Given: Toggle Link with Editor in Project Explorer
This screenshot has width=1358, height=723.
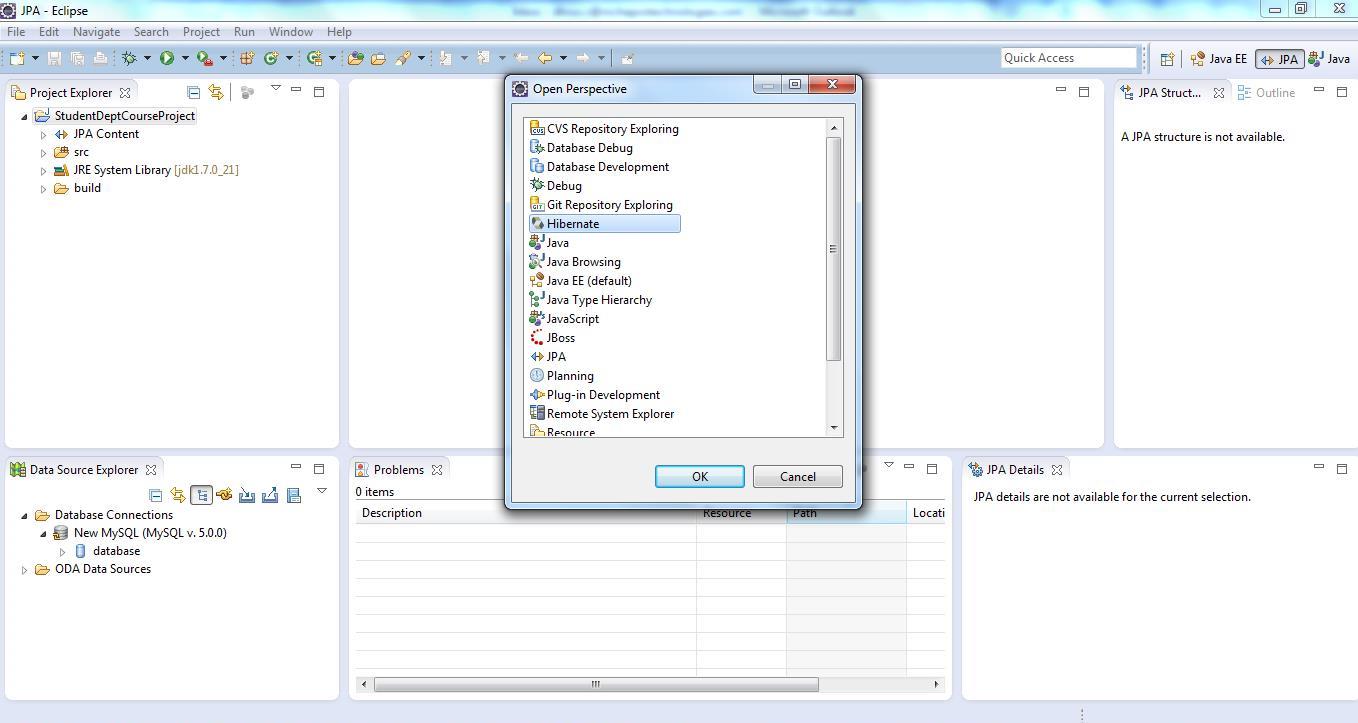Looking at the screenshot, I should (215, 92).
